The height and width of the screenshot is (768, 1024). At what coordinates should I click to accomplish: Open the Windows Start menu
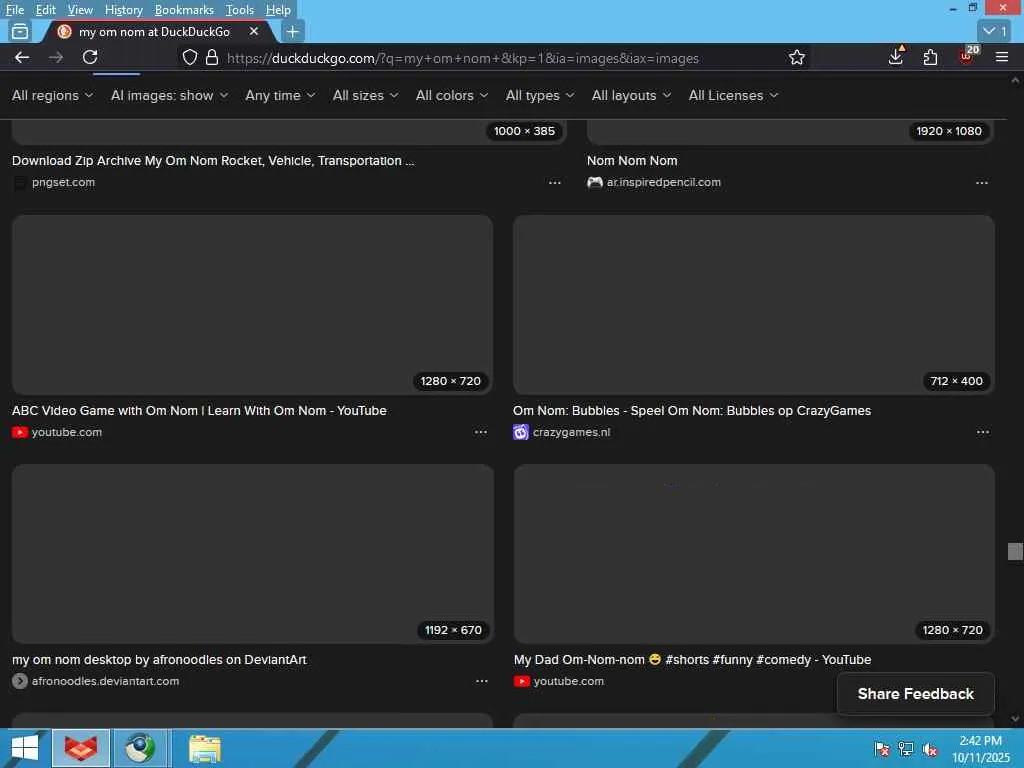pyautogui.click(x=25, y=748)
